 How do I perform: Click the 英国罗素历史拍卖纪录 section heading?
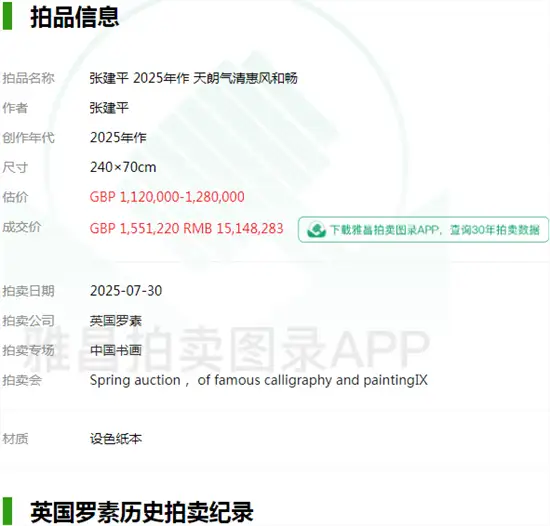[142, 512]
